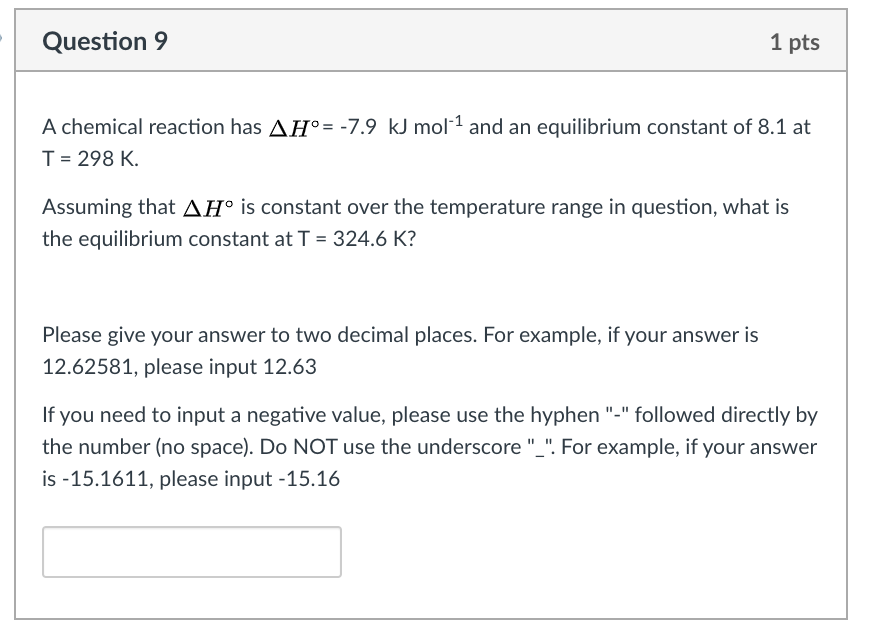
Task: Click the "324.6 K?" temperature text
Action: [x=371, y=239]
